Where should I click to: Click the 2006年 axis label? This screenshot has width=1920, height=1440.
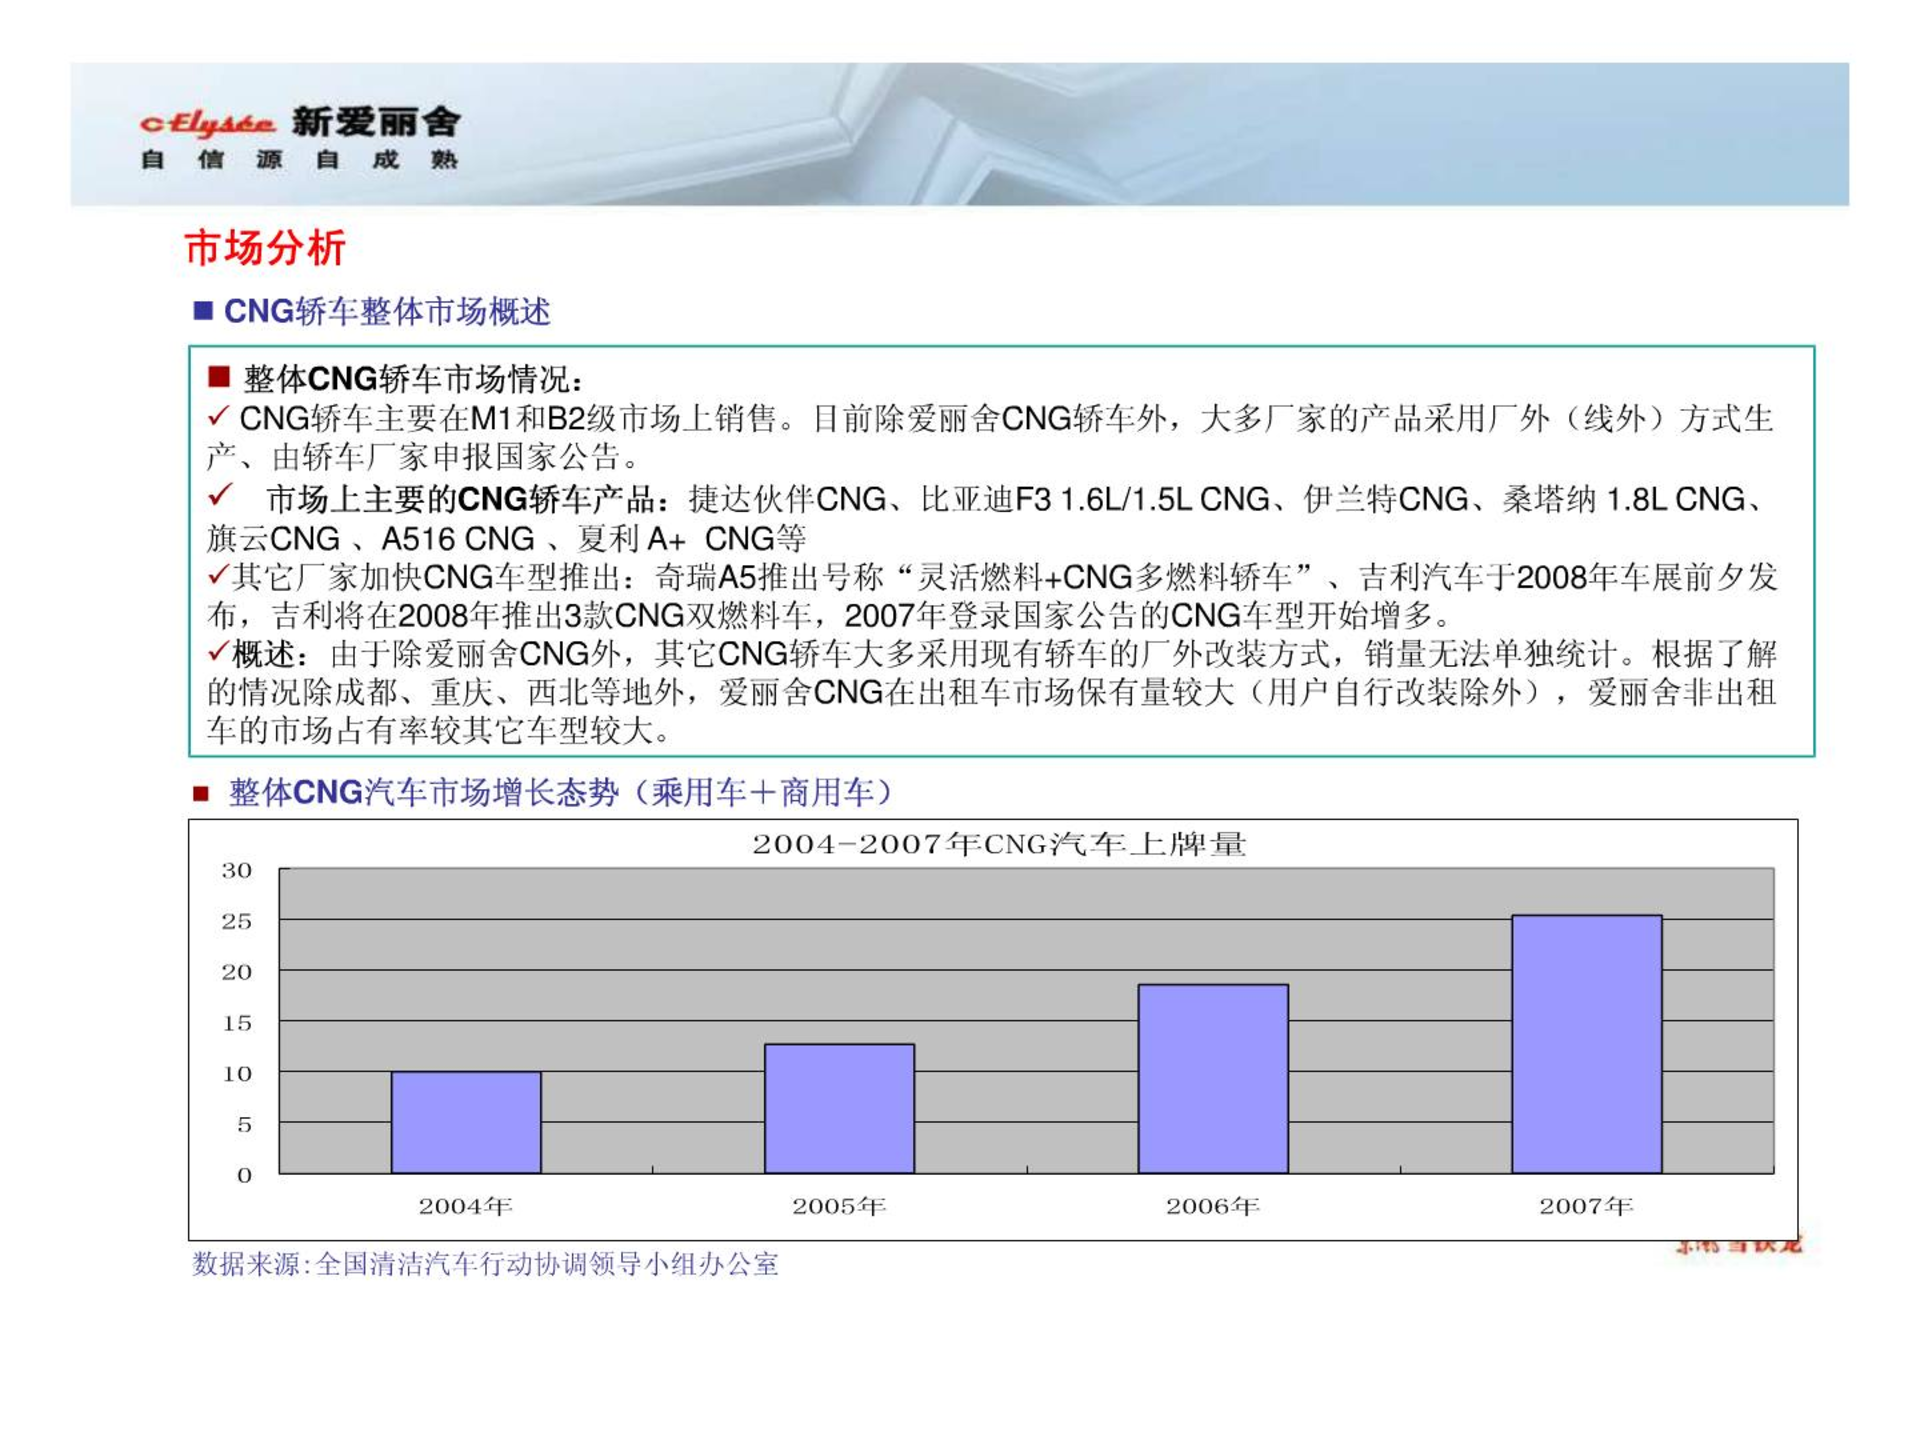point(1213,1206)
